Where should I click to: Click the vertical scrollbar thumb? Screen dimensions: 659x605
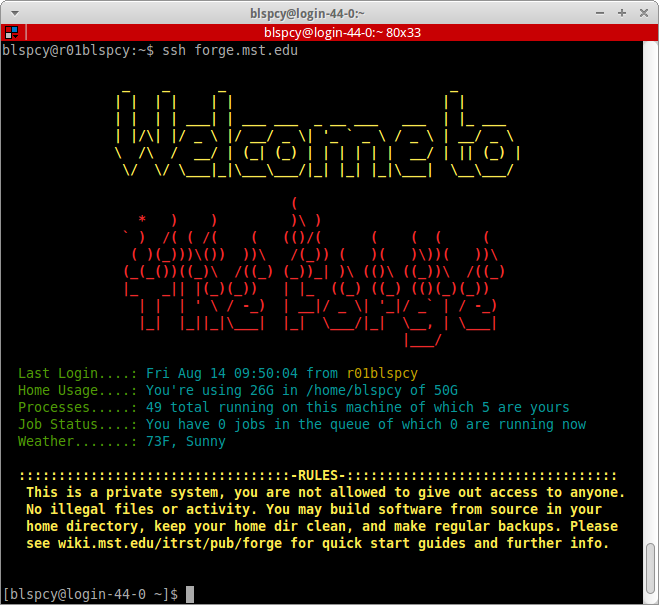click(650, 568)
